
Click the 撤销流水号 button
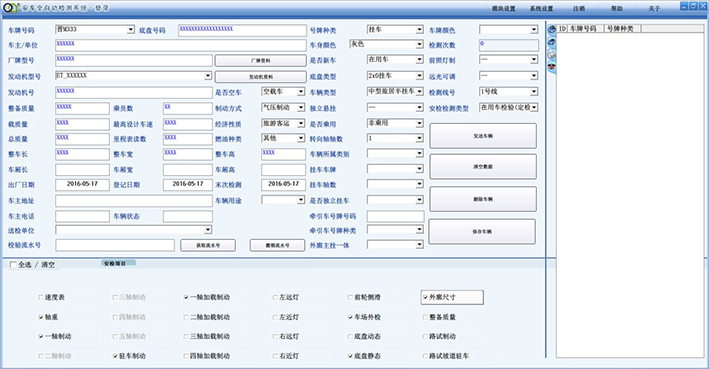pyautogui.click(x=277, y=245)
